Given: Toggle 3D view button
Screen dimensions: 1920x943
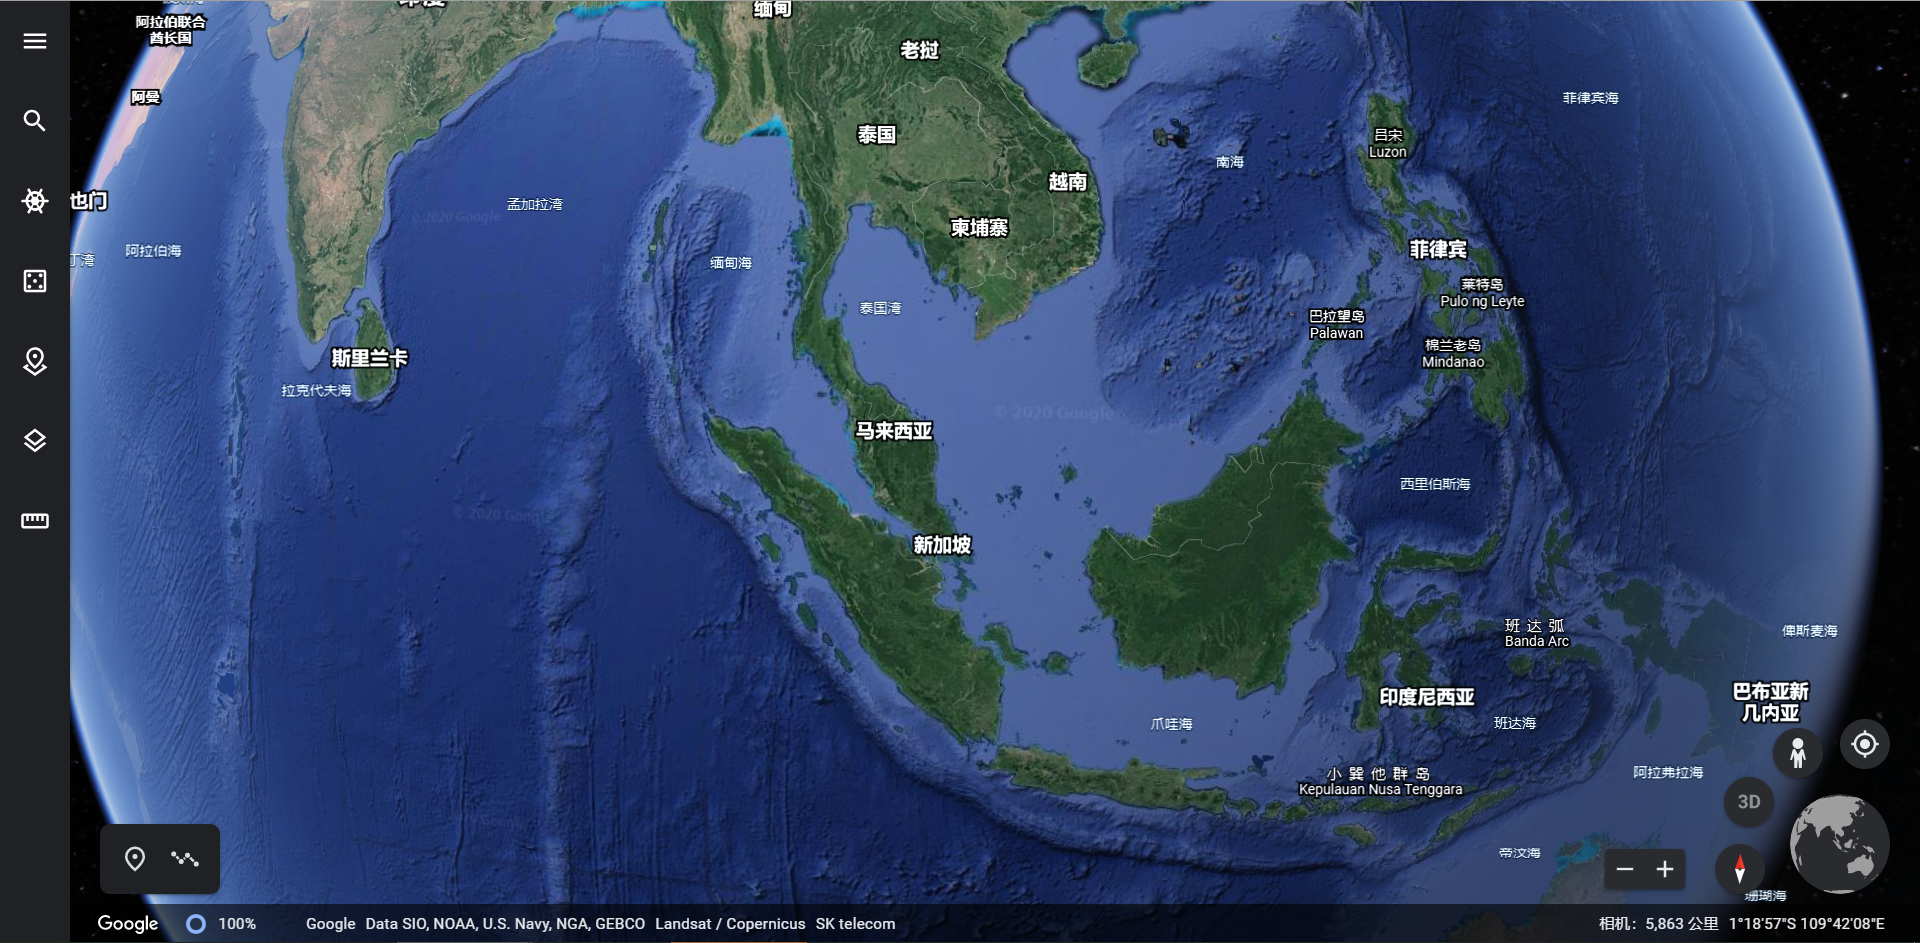Looking at the screenshot, I should [1749, 802].
